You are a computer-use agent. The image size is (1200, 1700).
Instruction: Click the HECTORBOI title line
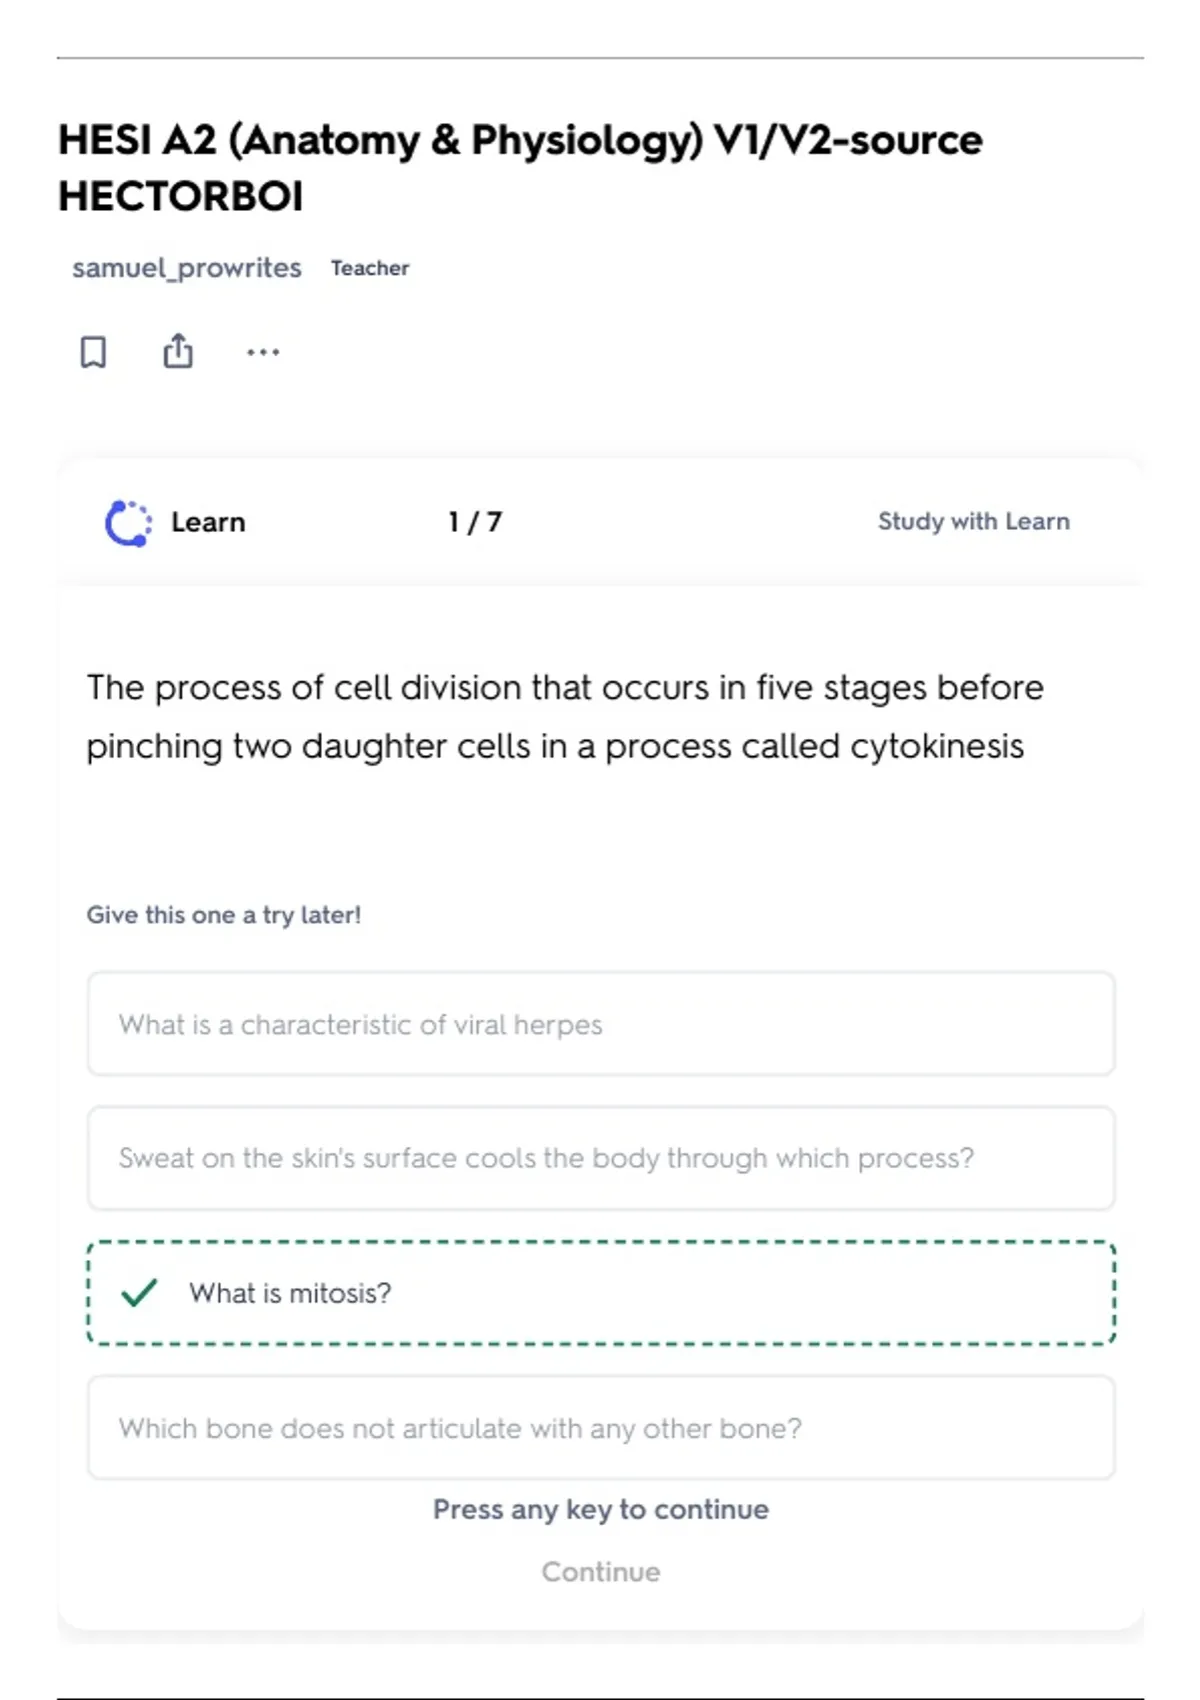[x=181, y=196]
